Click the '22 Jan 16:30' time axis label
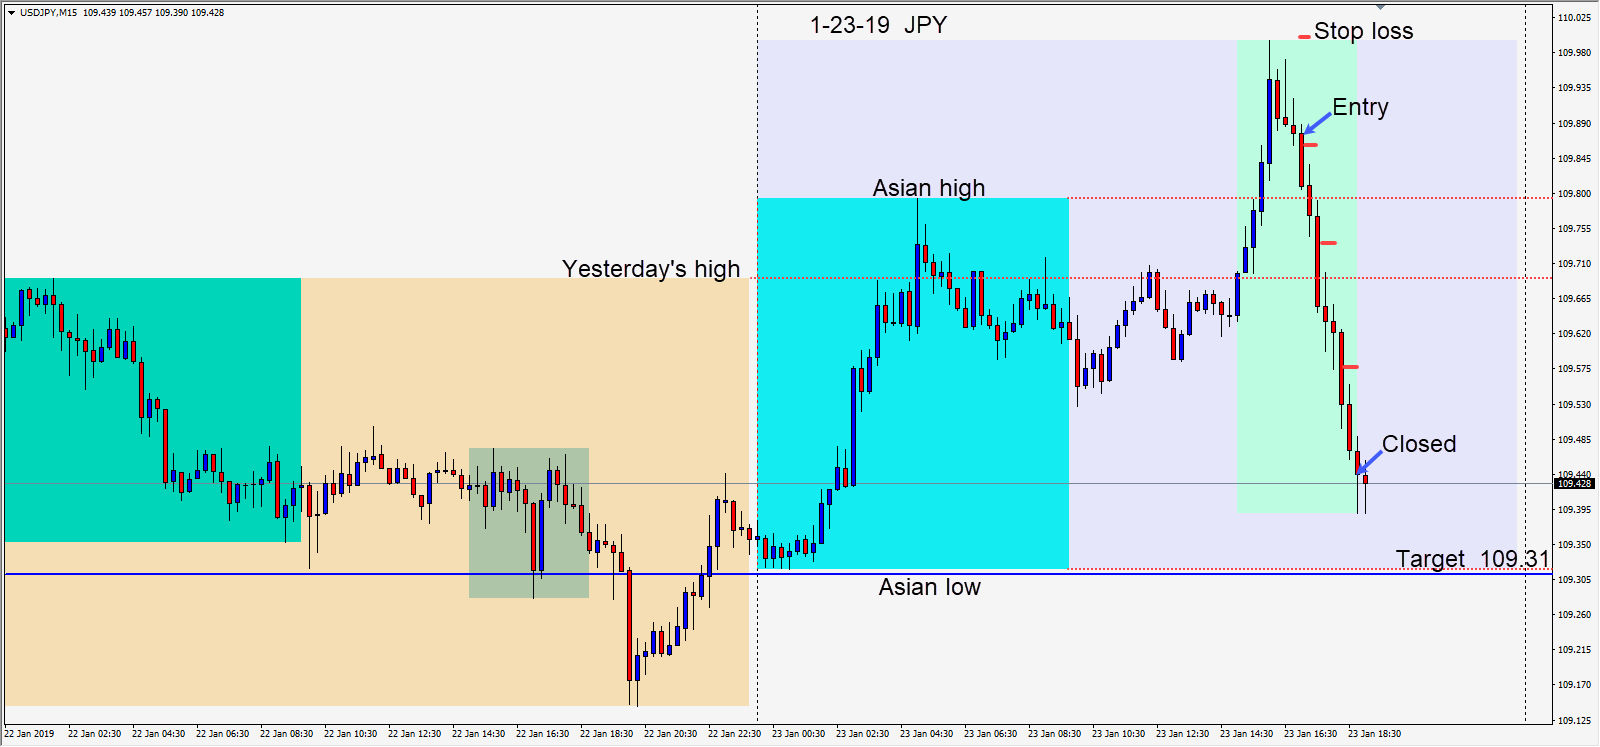 pos(542,734)
